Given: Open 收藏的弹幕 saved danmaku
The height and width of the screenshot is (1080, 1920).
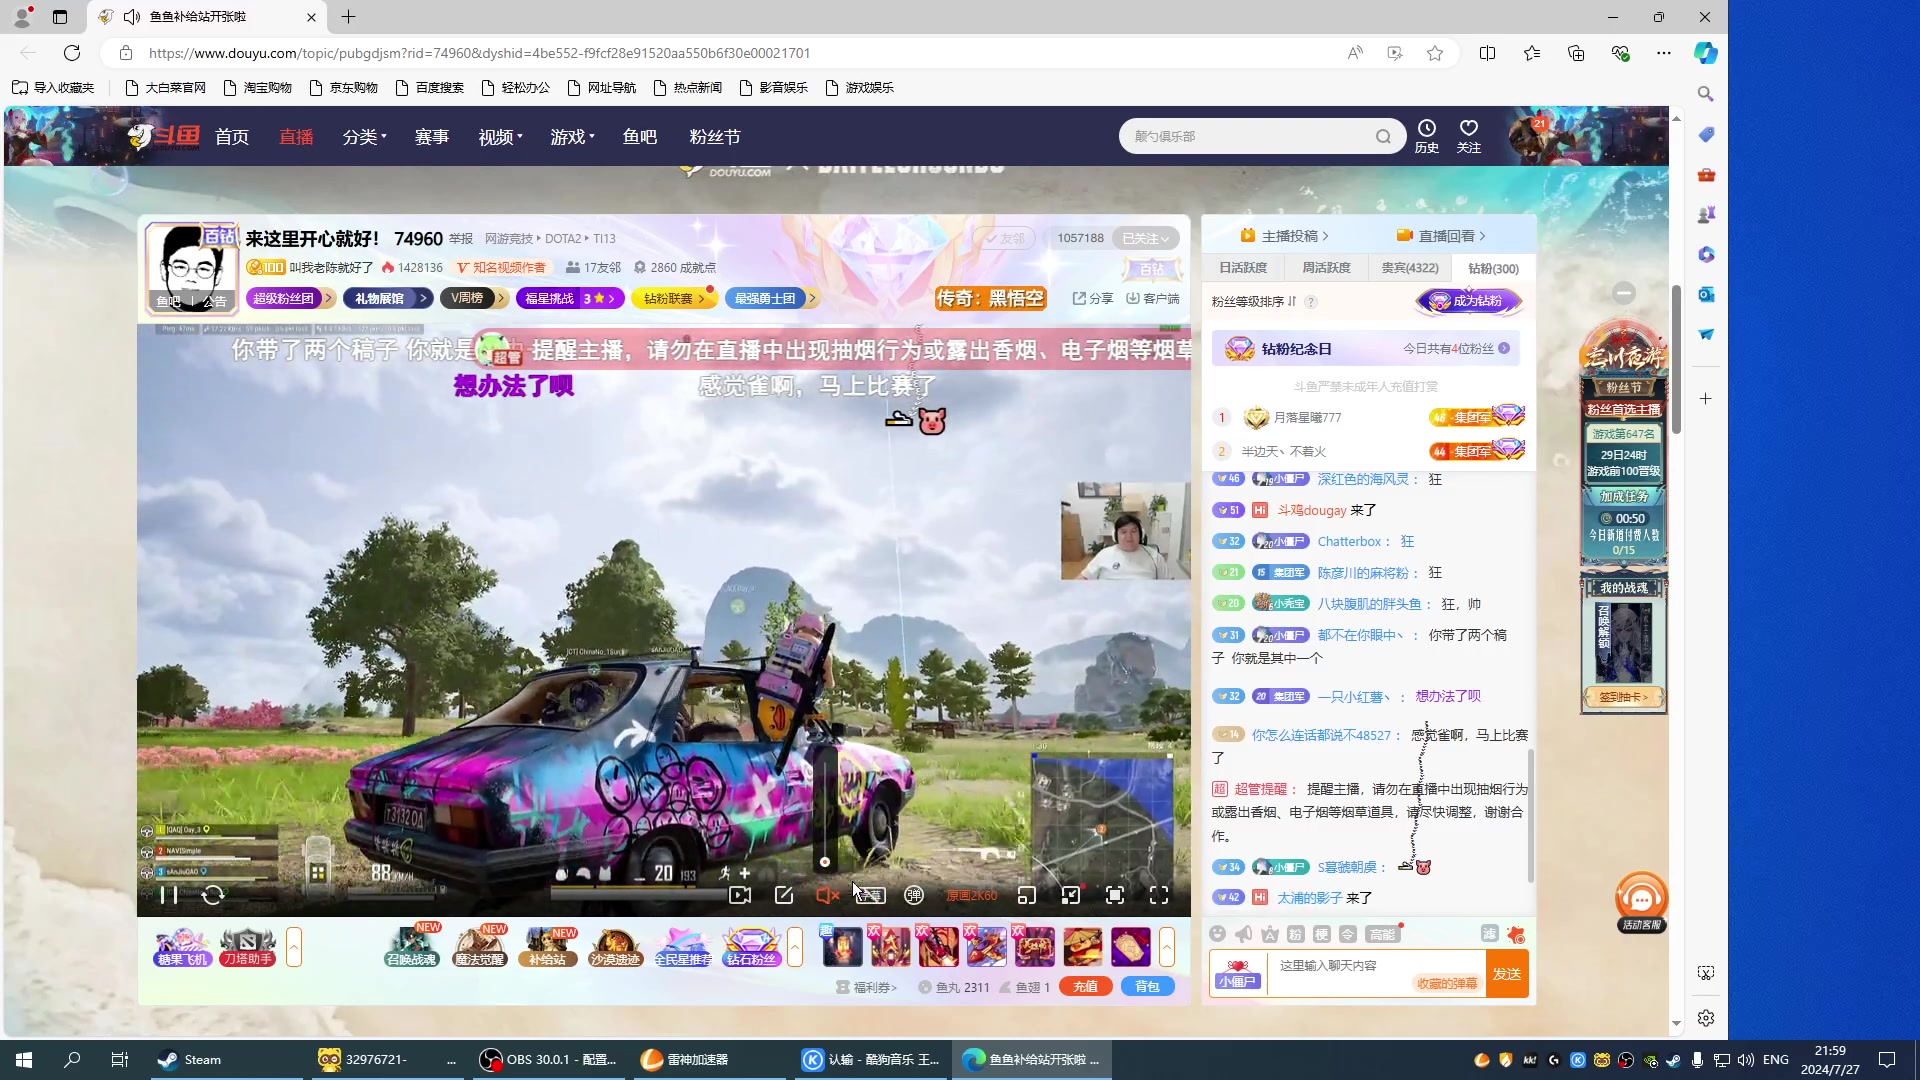Looking at the screenshot, I should 1447,983.
